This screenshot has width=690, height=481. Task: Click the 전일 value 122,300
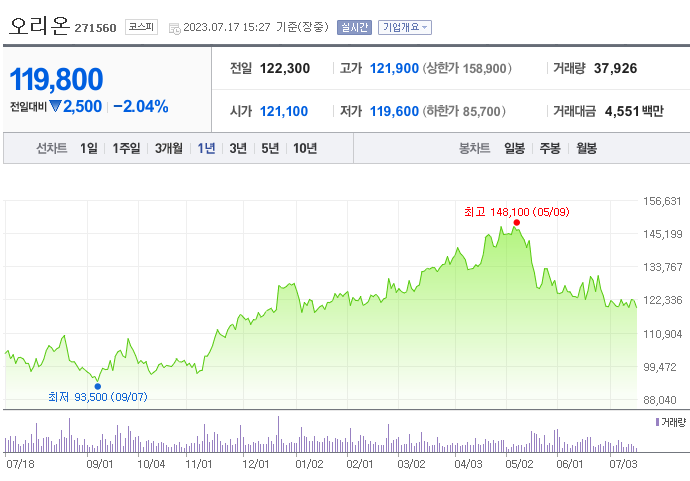285,68
